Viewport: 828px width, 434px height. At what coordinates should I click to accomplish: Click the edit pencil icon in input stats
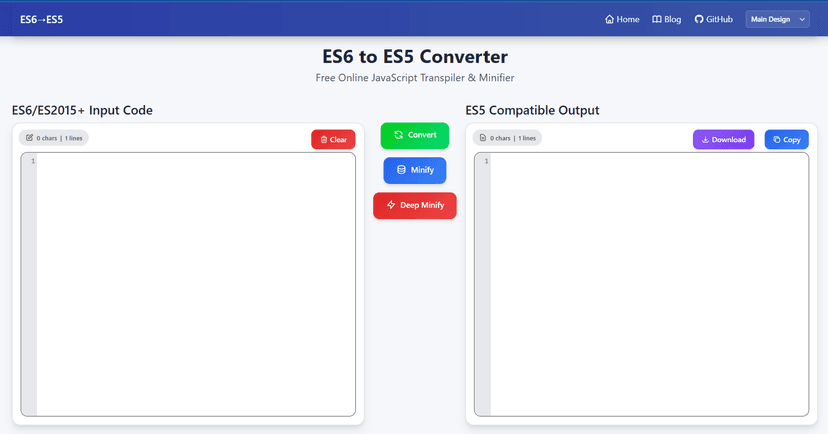click(30, 138)
